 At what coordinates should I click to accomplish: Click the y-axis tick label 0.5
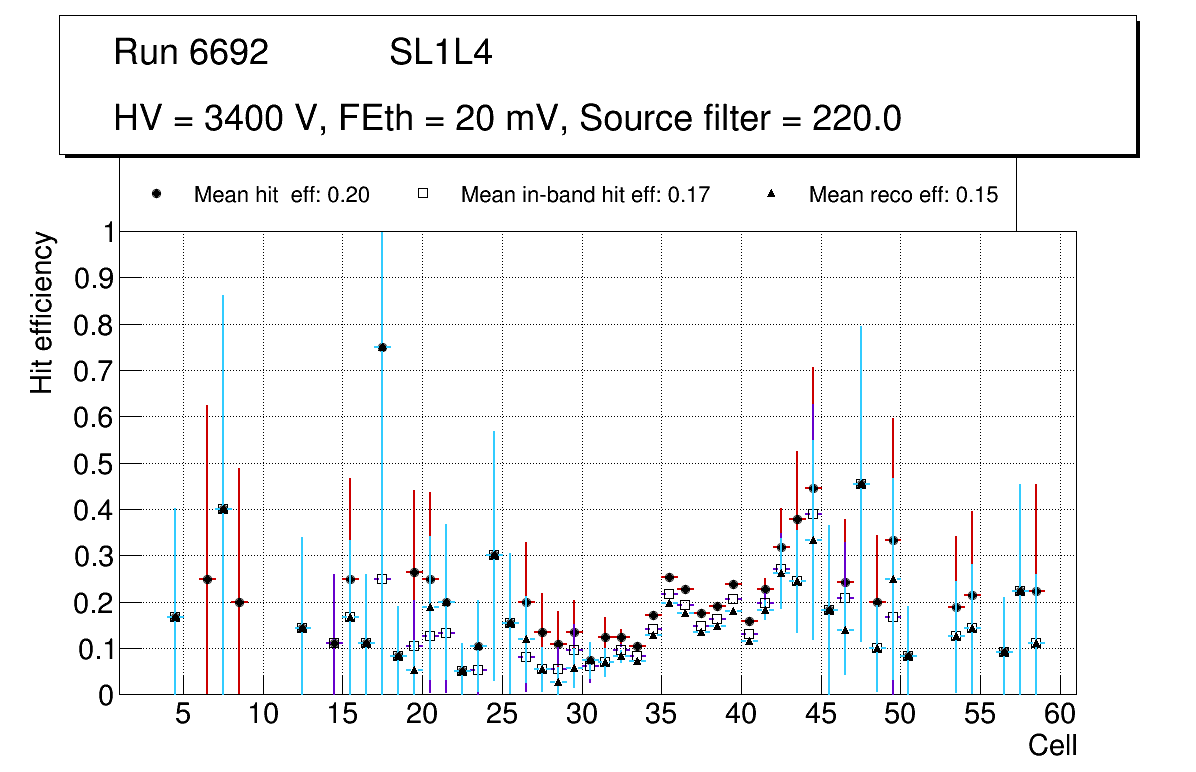click(92, 464)
